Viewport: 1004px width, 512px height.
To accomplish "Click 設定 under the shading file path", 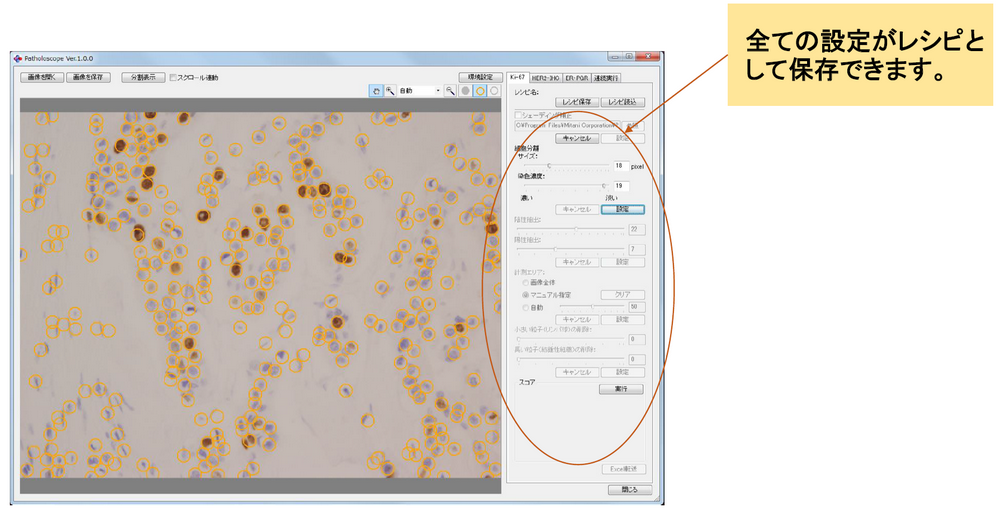I will (623, 138).
